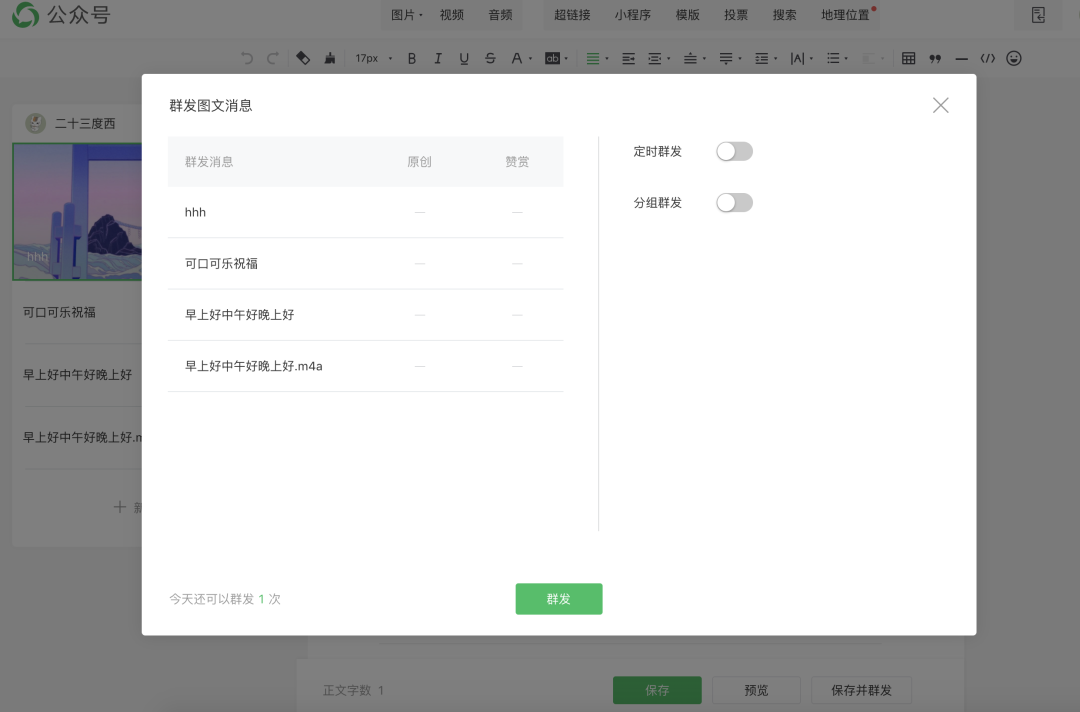Insert 超链接 from the top menu

point(572,14)
